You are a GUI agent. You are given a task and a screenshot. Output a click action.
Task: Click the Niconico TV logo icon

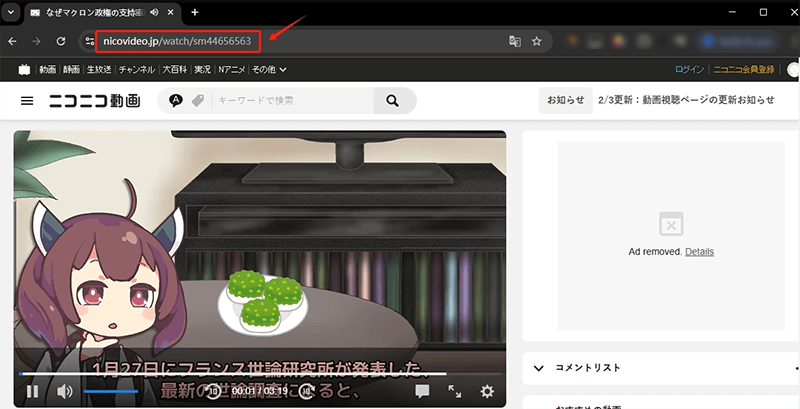click(24, 69)
